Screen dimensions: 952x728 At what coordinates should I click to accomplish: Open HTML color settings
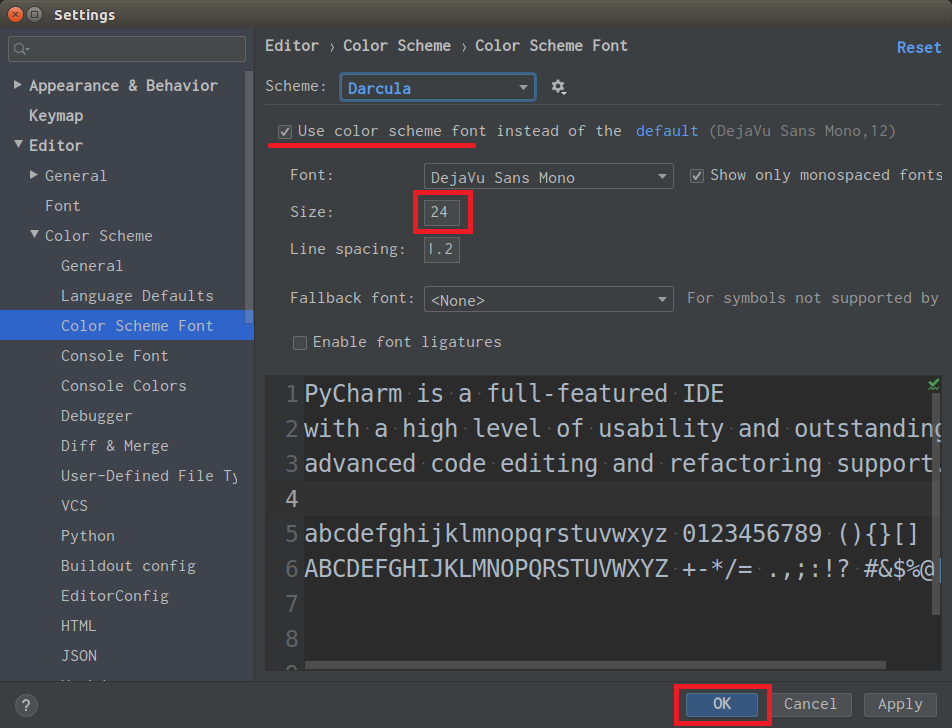[78, 626]
